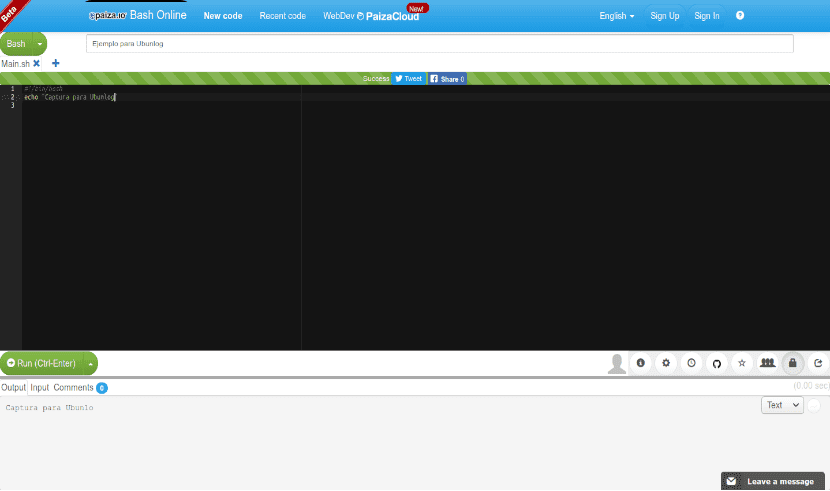Open the English language dropdown
The width and height of the screenshot is (830, 491).
(617, 16)
